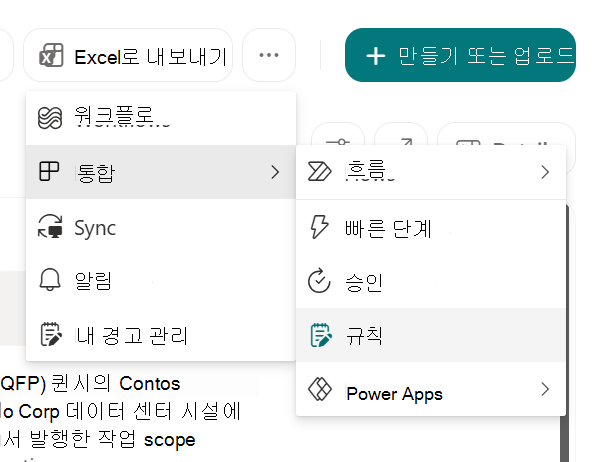Click the teal rules notepad icon
The width and height of the screenshot is (616, 462).
click(x=321, y=335)
